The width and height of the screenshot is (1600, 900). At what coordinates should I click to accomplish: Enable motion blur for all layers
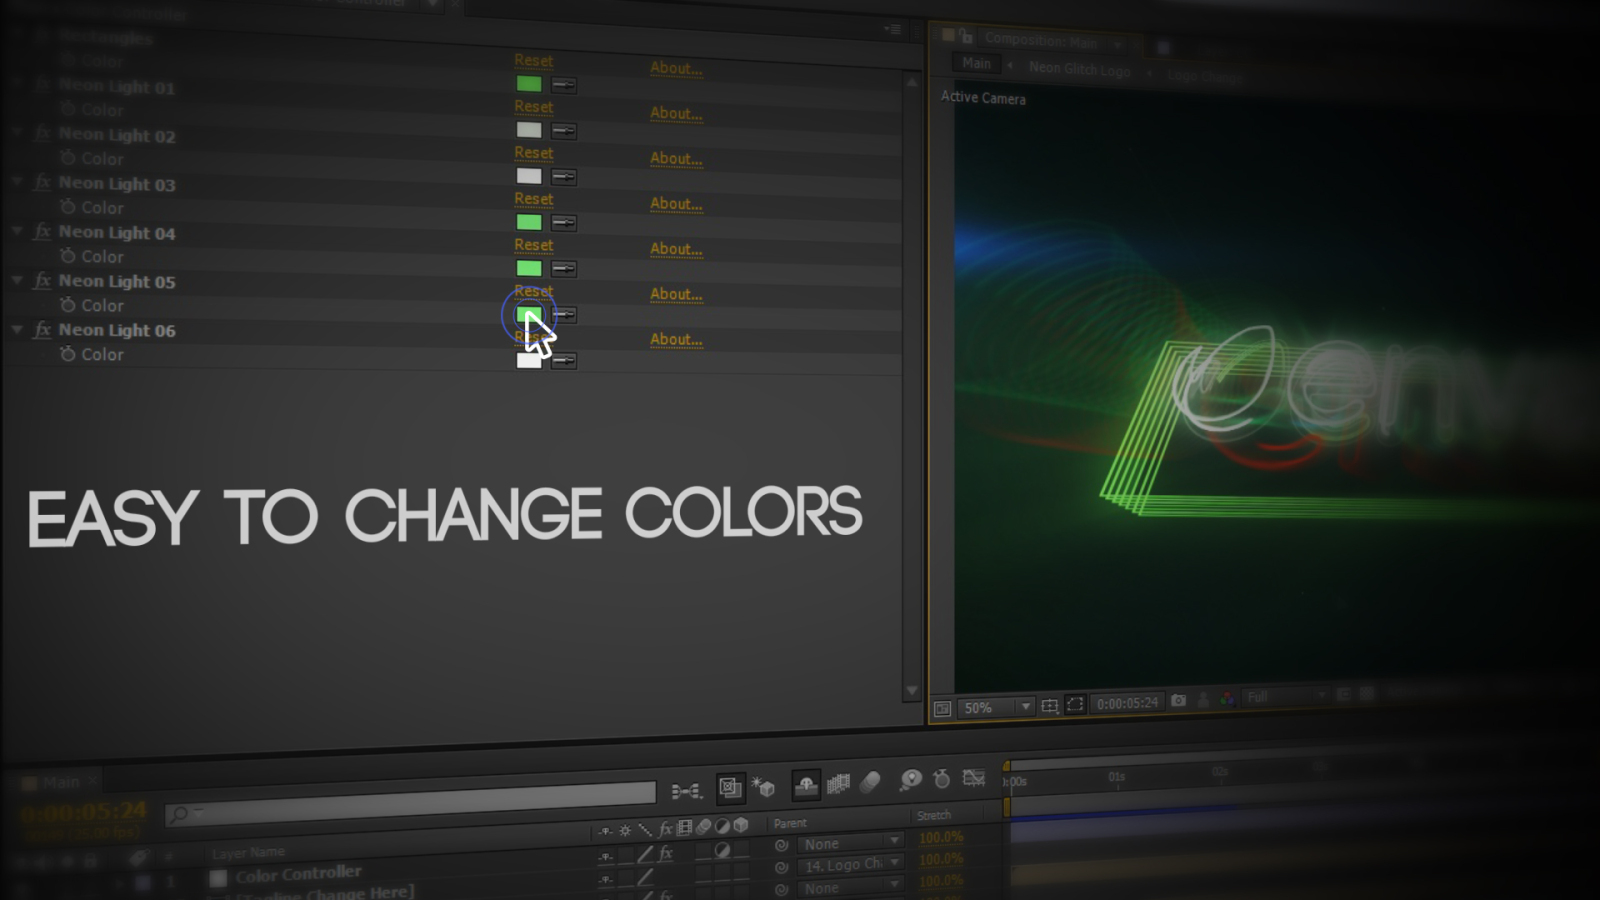[x=870, y=782]
